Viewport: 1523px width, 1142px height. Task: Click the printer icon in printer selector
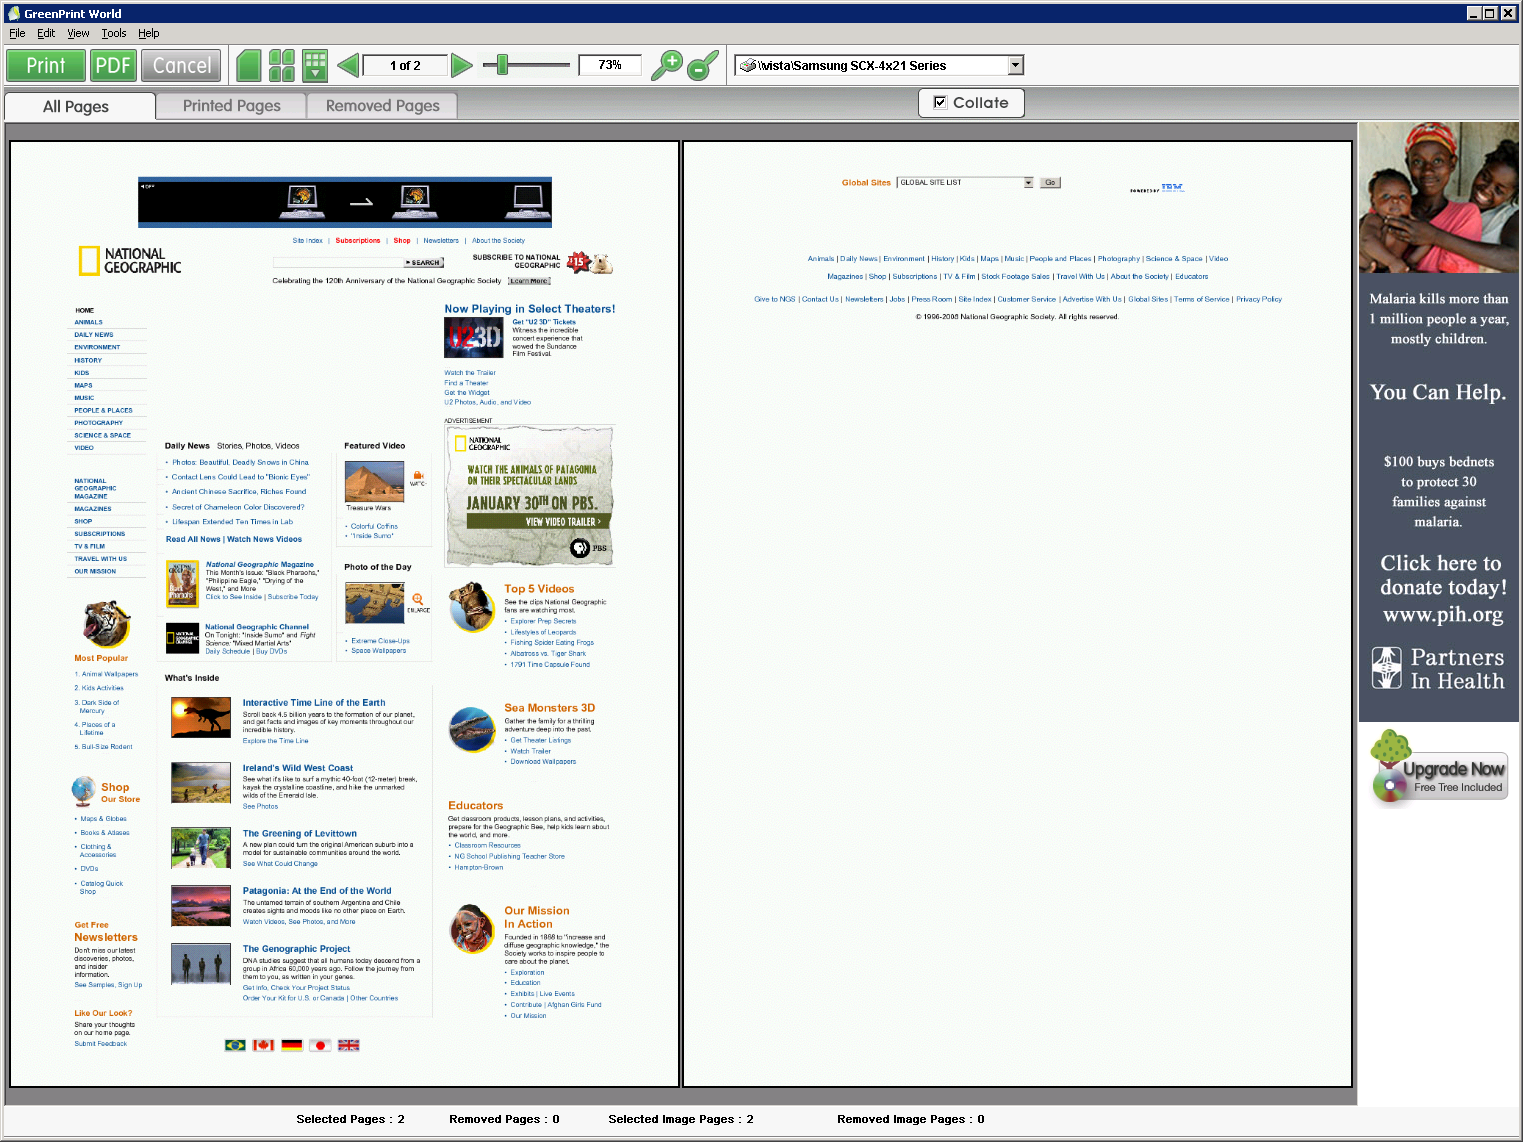[747, 66]
